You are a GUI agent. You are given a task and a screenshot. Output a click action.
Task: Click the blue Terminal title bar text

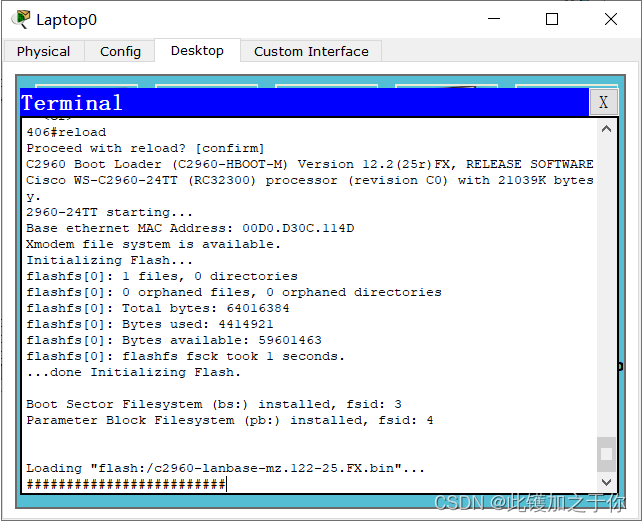point(72,102)
